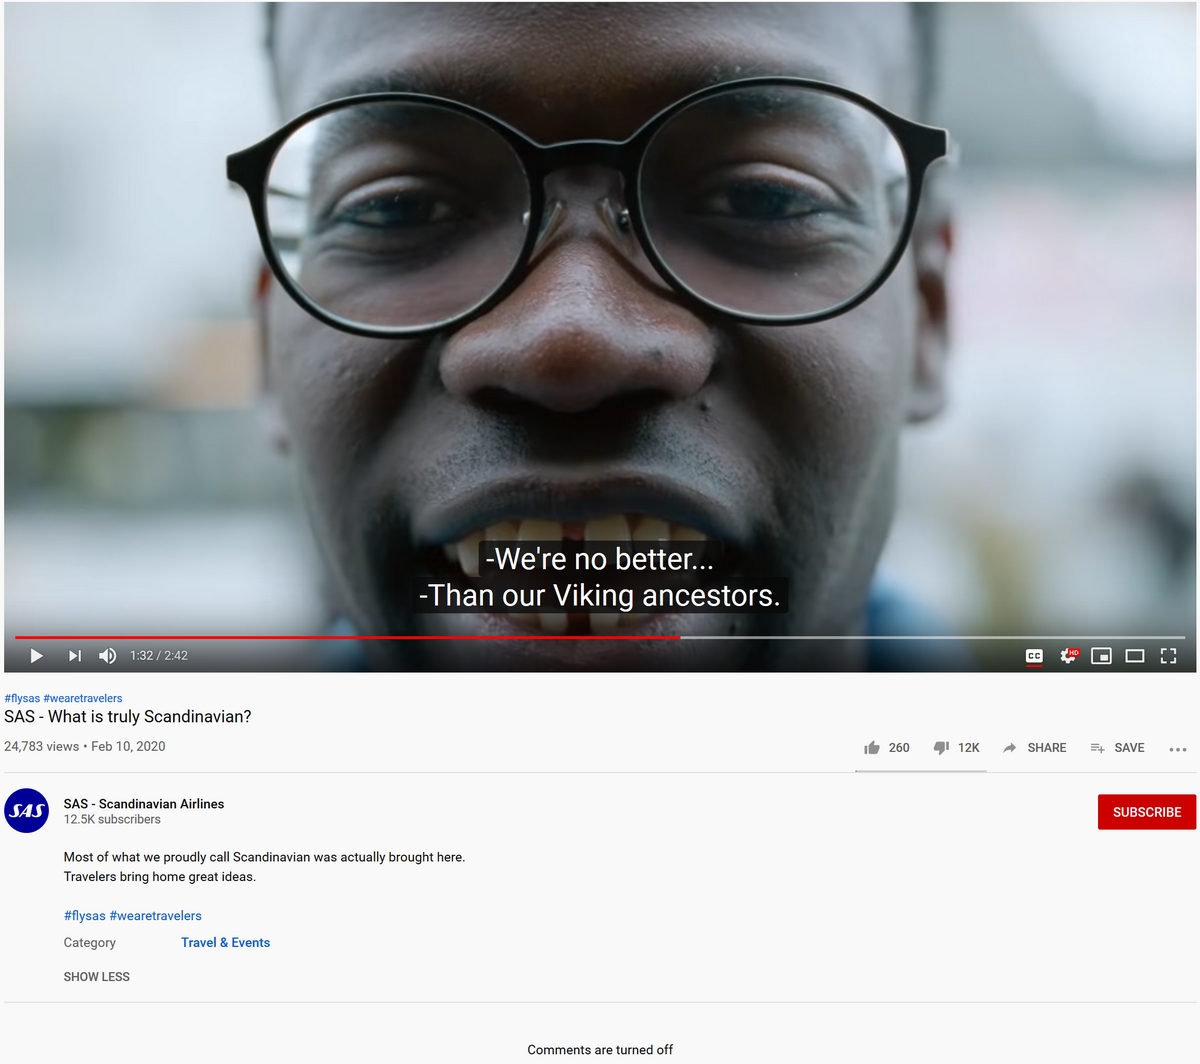Viewport: 1200px width, 1064px height.
Task: Dislike the video (12K)
Action: click(956, 748)
